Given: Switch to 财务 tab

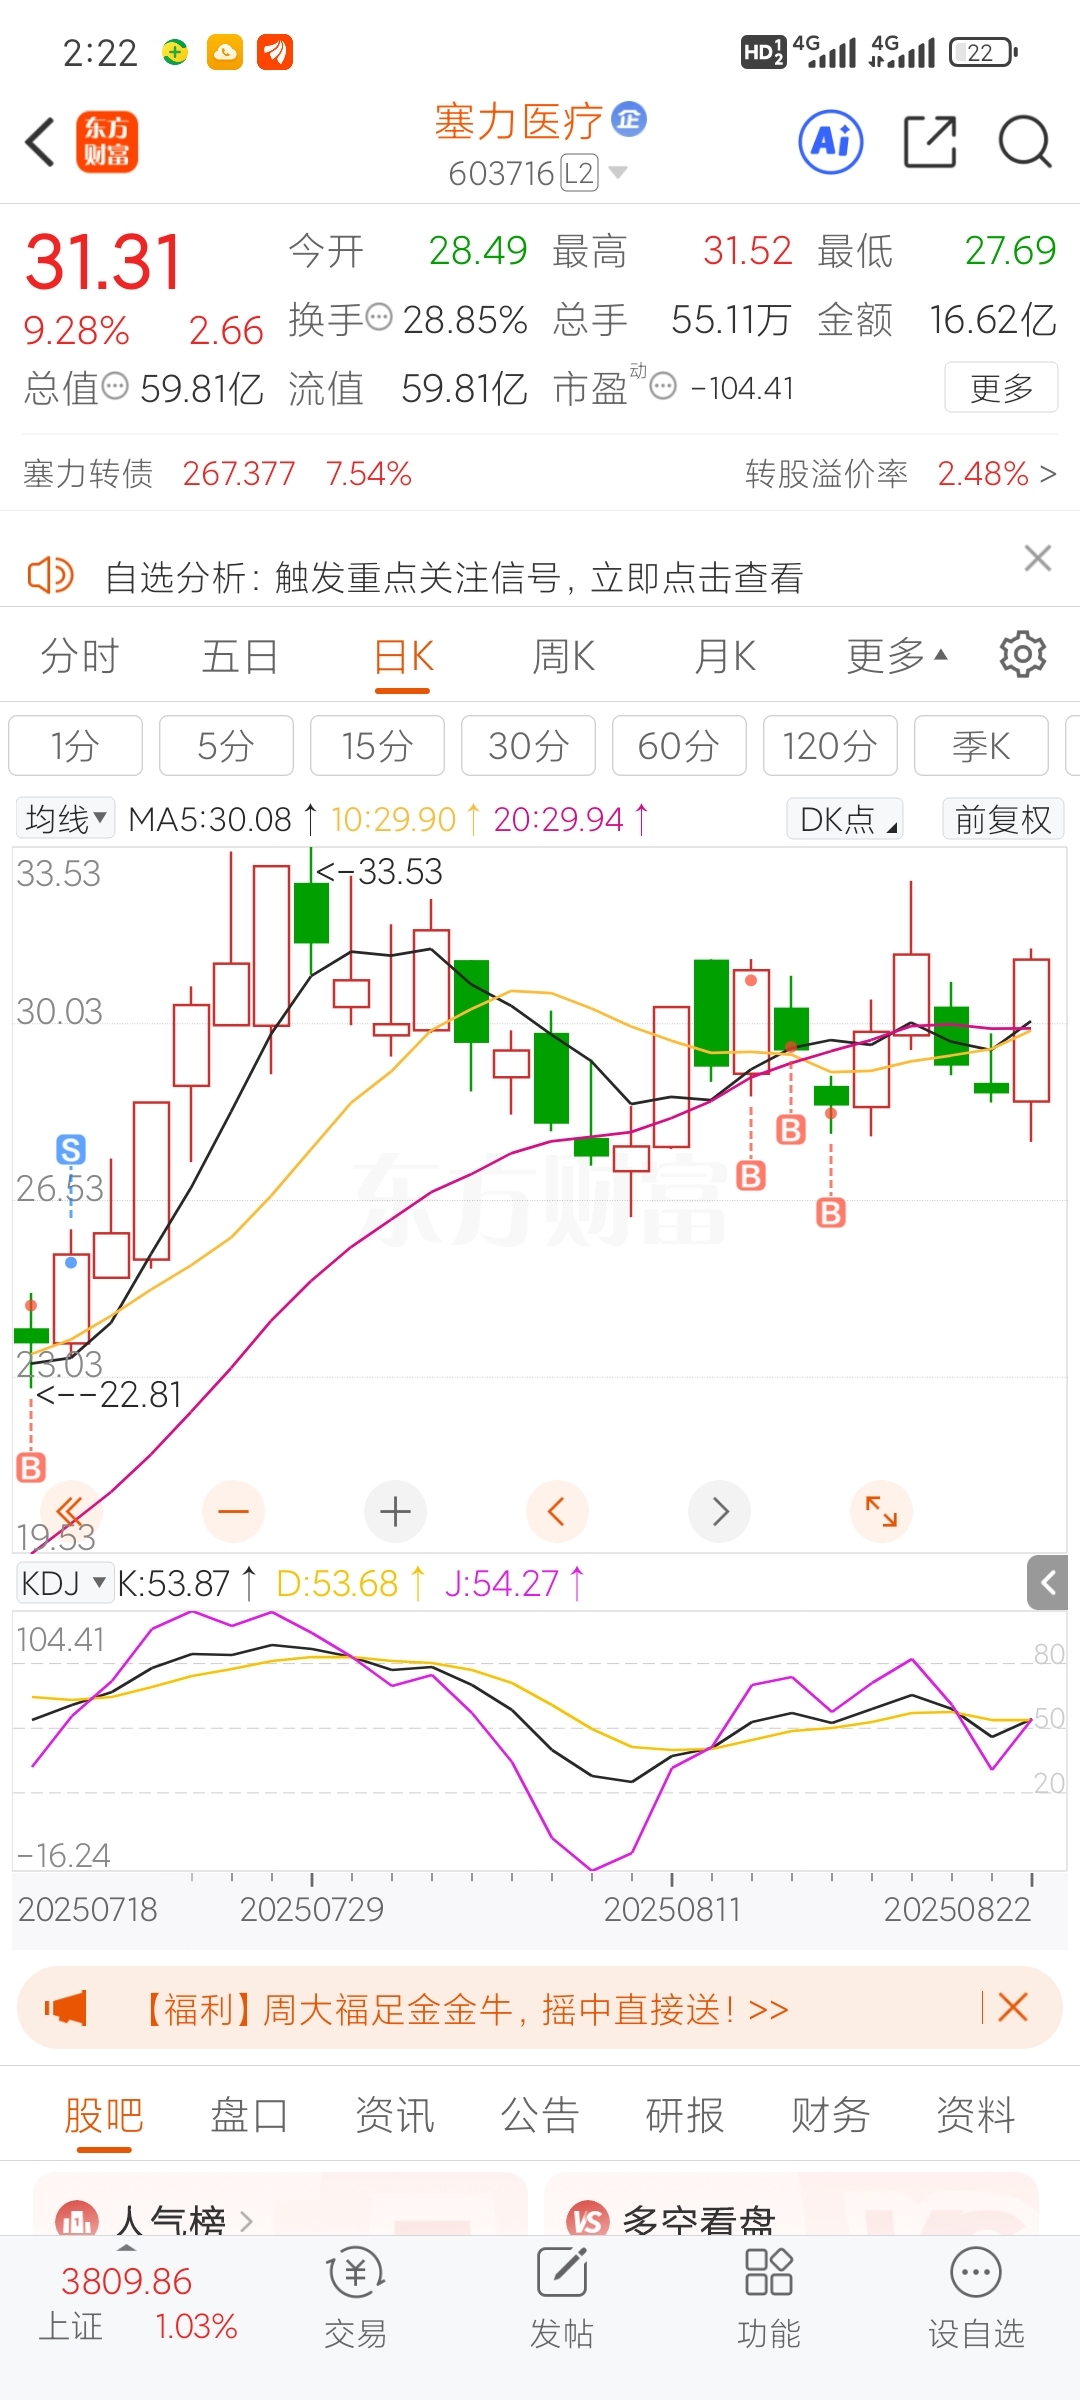Looking at the screenshot, I should coord(830,2114).
